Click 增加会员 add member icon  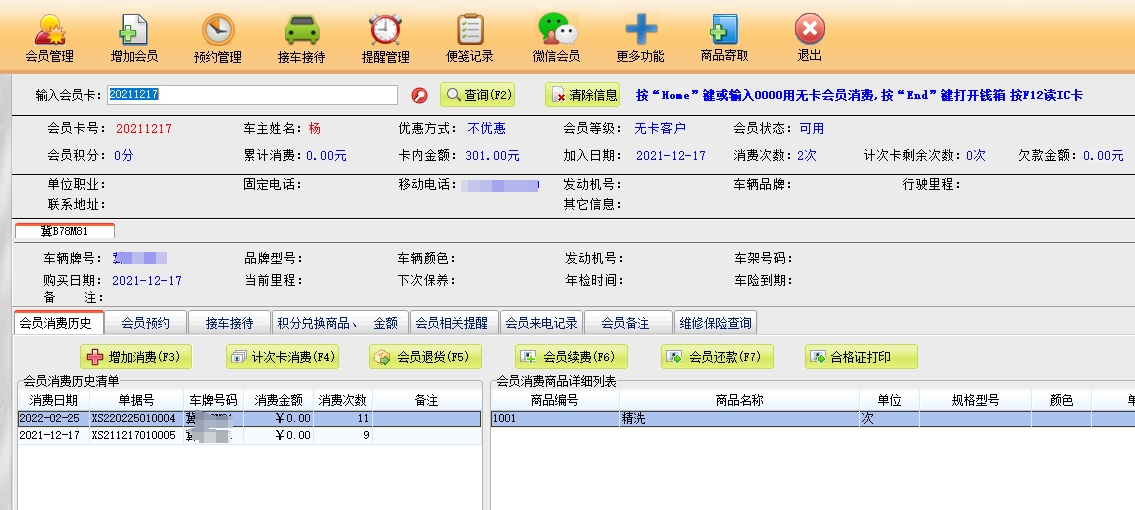(134, 32)
